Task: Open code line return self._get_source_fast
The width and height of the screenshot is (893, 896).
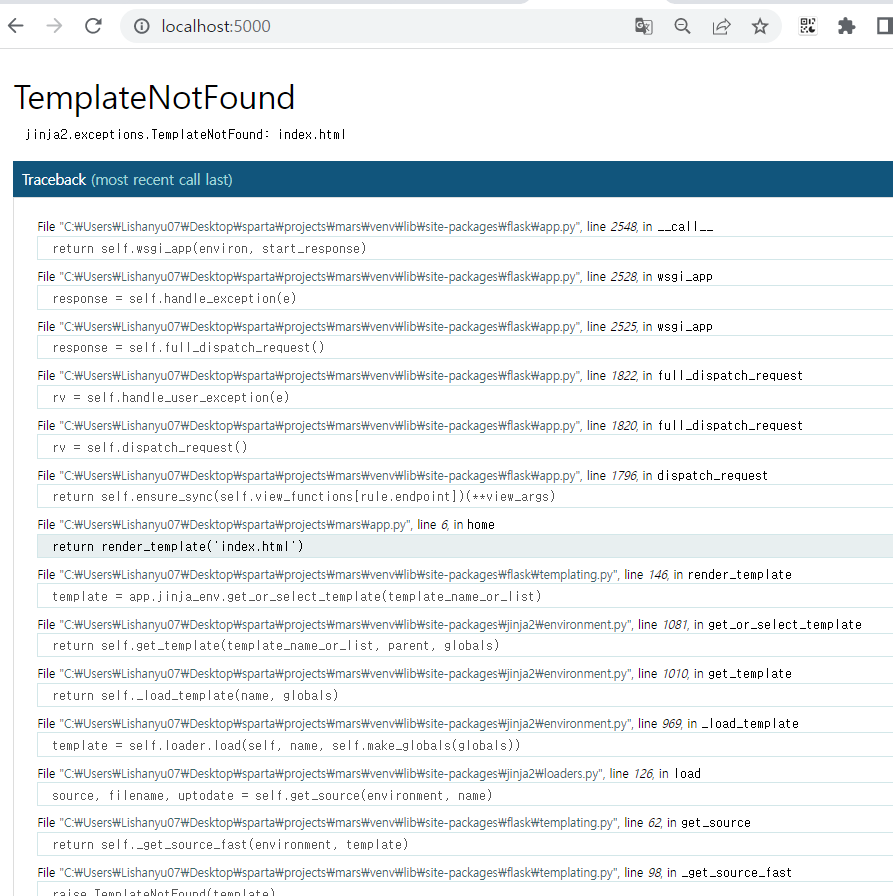Action: [x=465, y=845]
